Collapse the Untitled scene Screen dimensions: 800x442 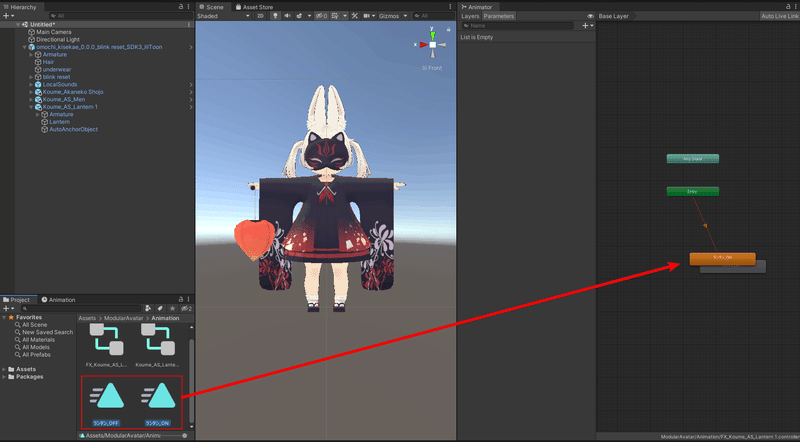18,24
